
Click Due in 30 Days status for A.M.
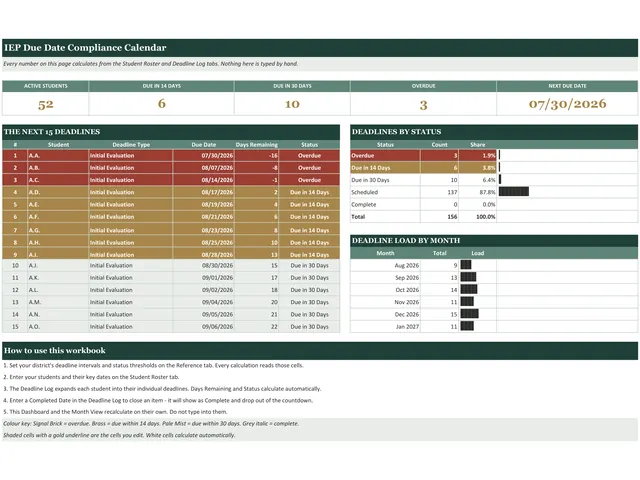309,302
